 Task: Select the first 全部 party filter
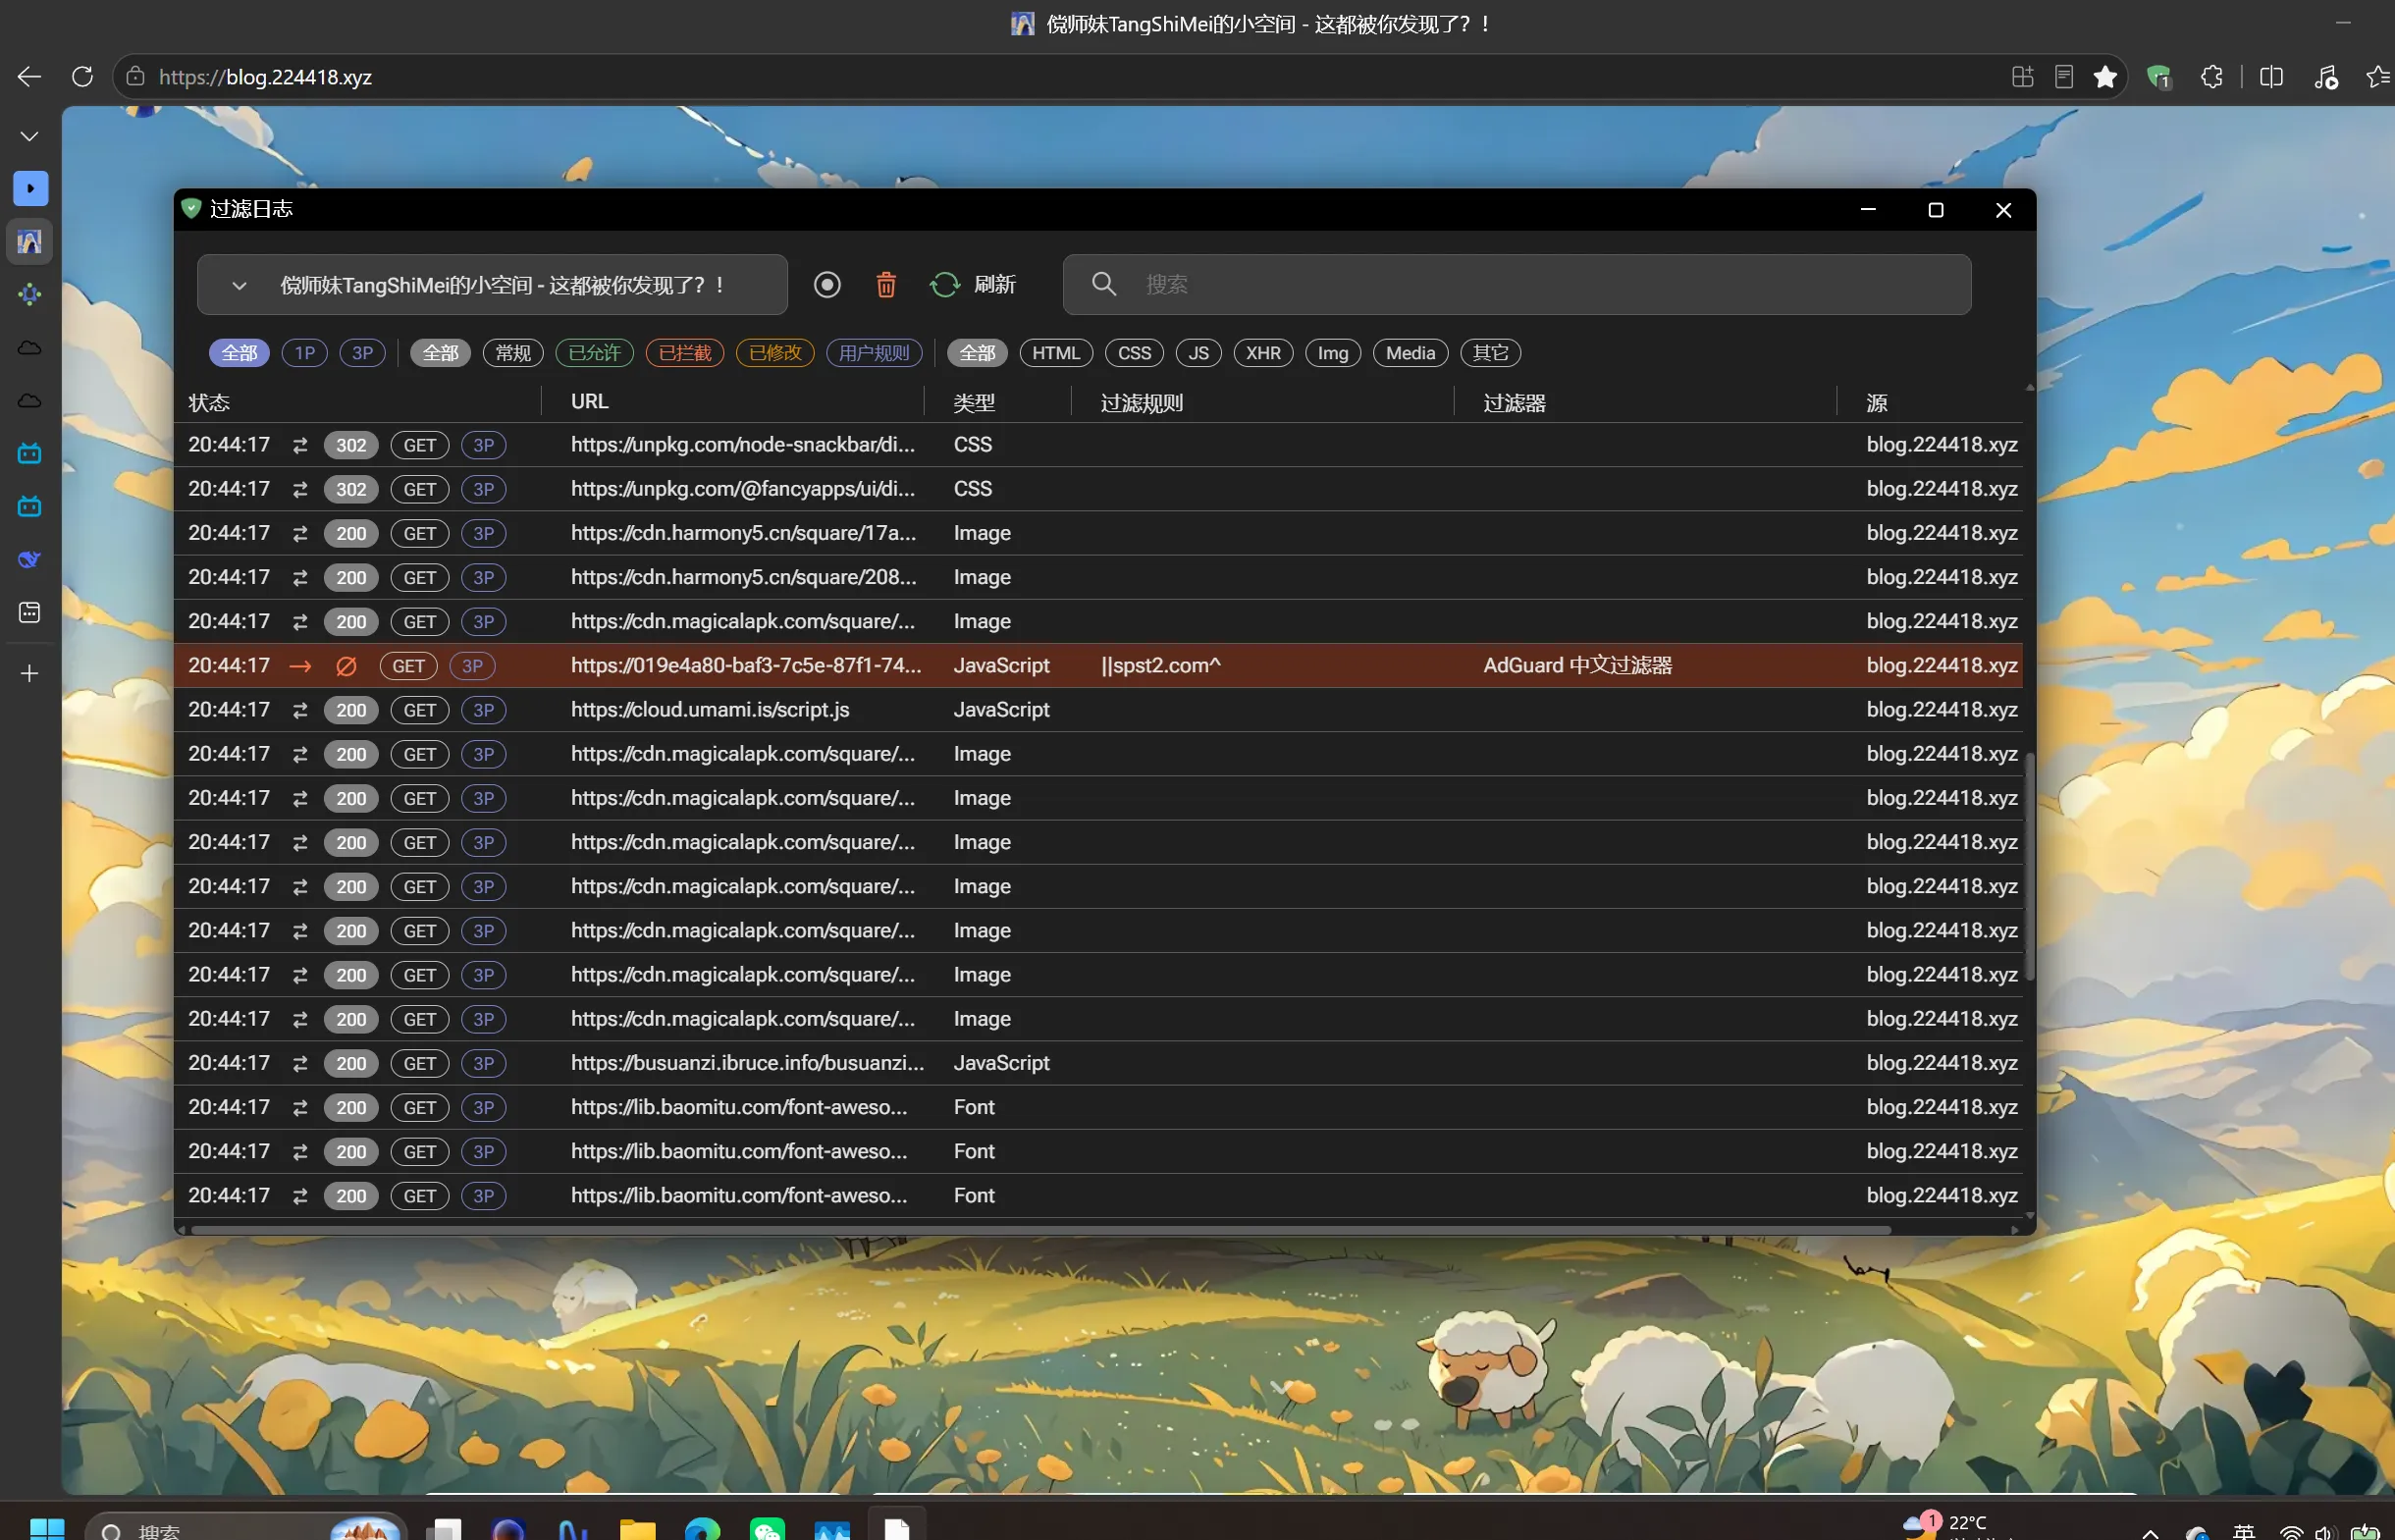click(239, 353)
